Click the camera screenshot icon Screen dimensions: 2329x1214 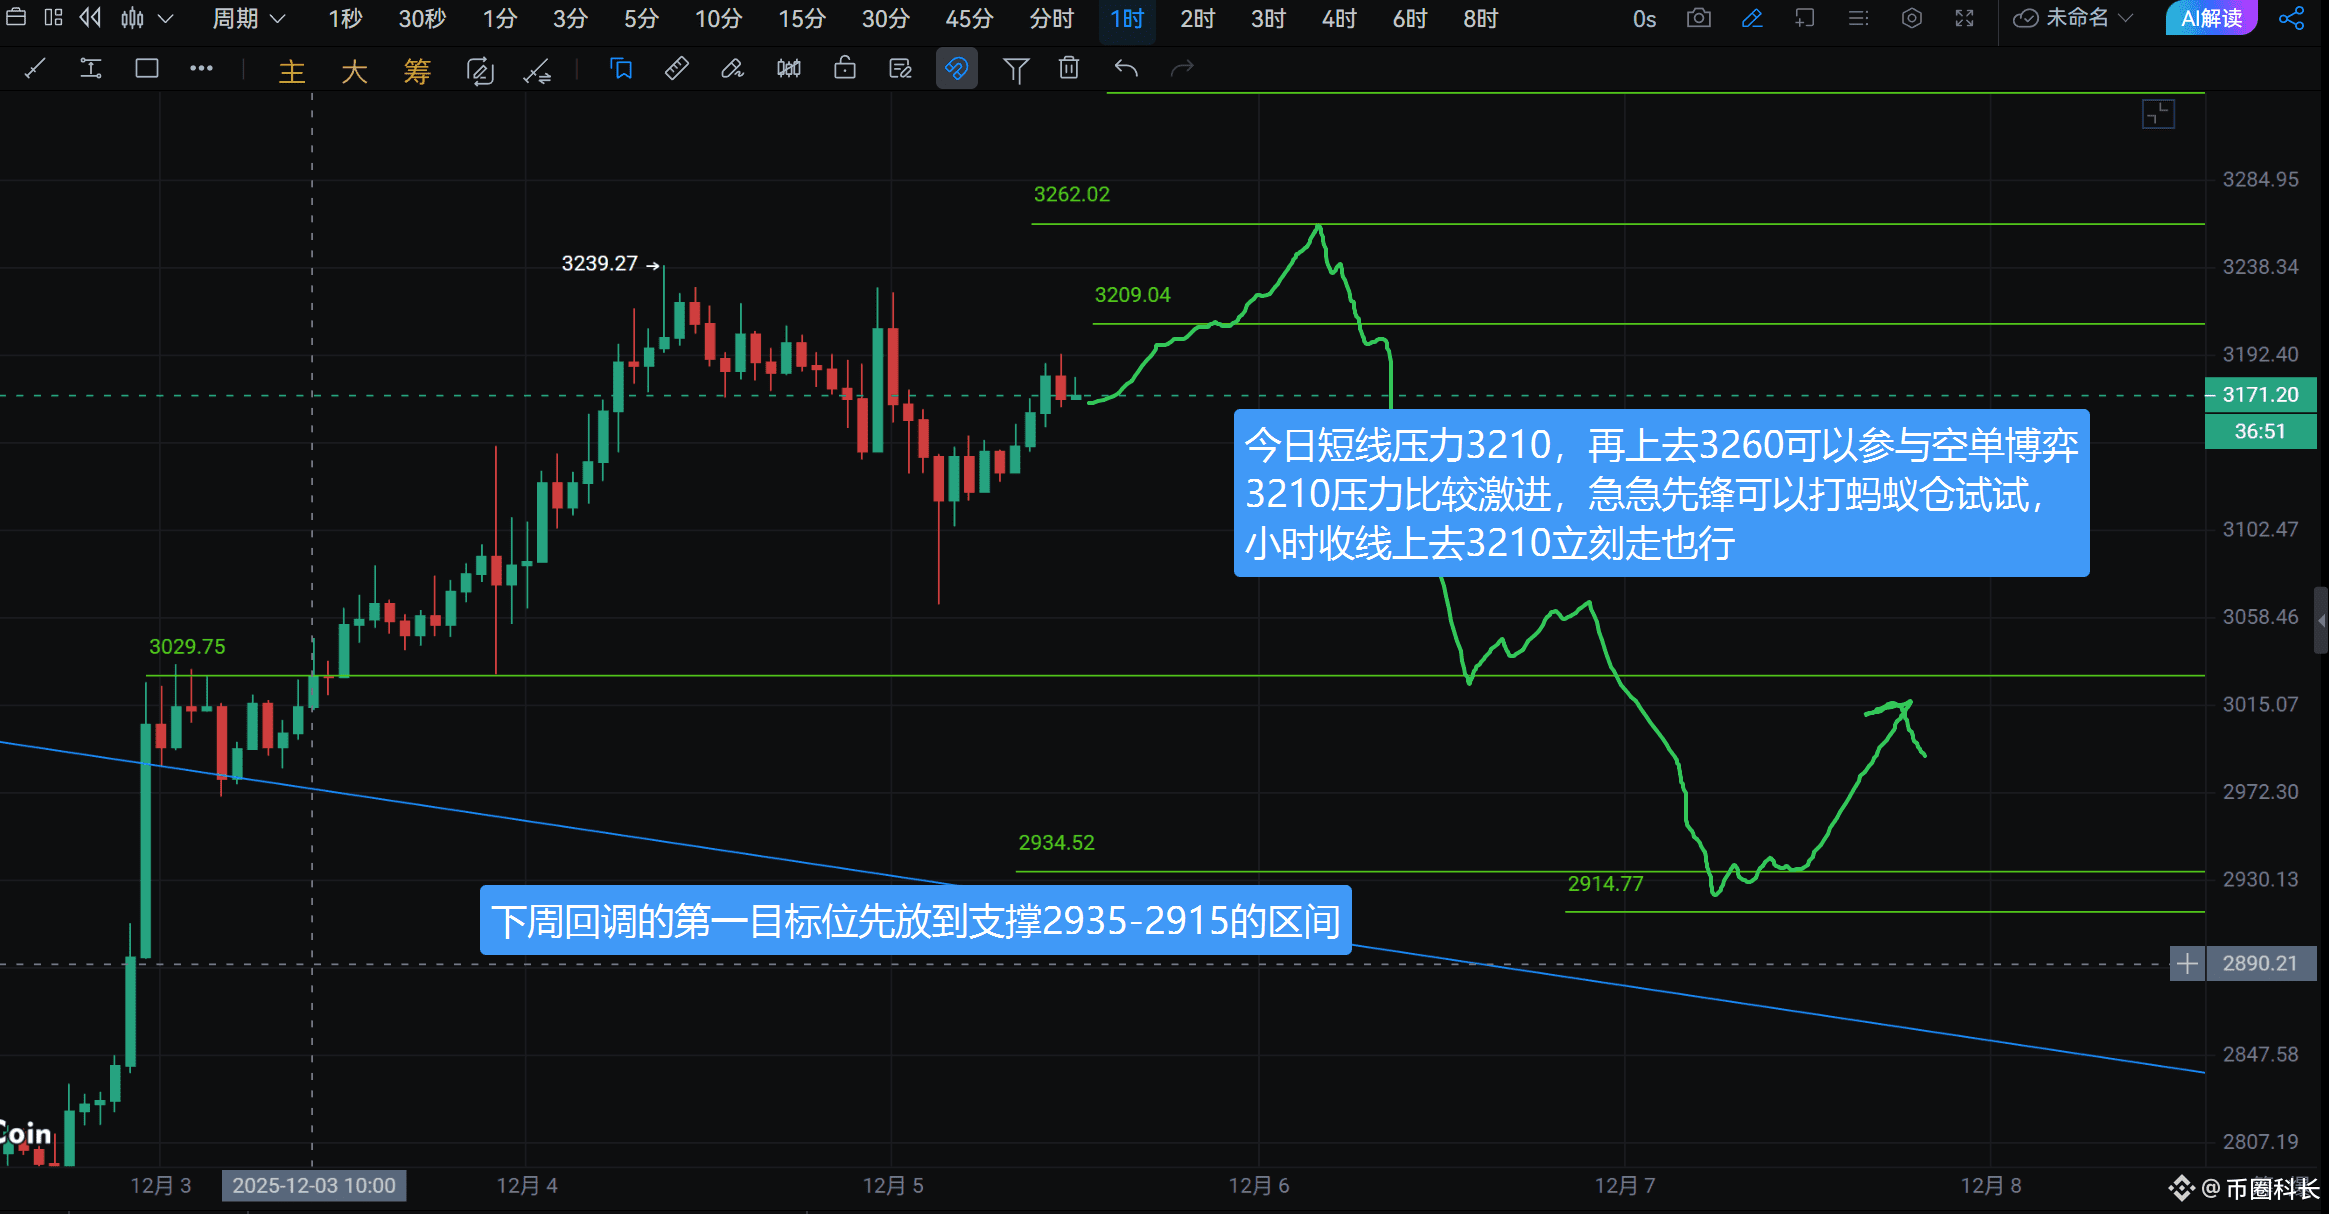click(x=1698, y=19)
